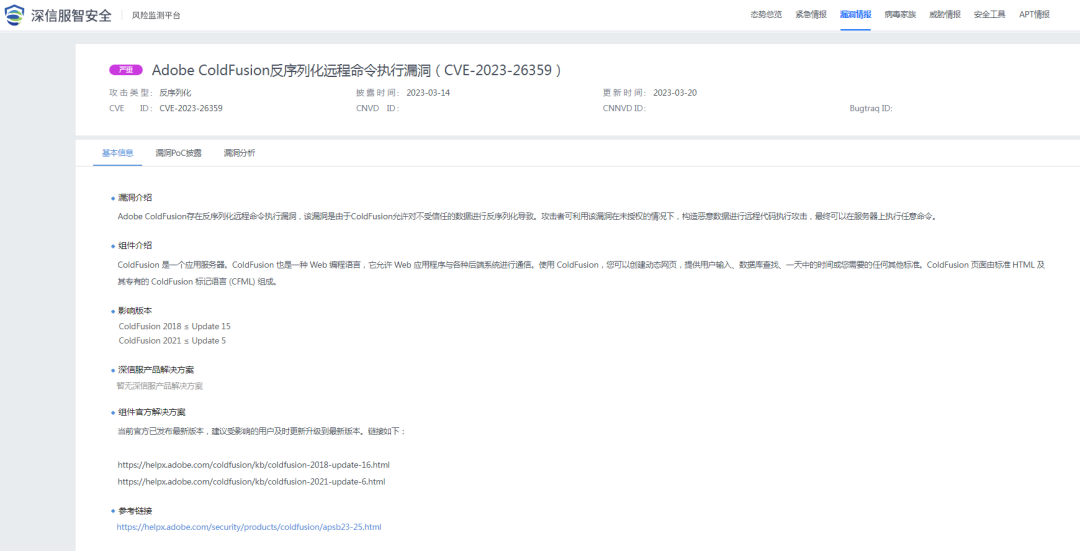Click the coldfusion-2021-update-6 URL
The image size is (1080, 551).
(x=251, y=481)
